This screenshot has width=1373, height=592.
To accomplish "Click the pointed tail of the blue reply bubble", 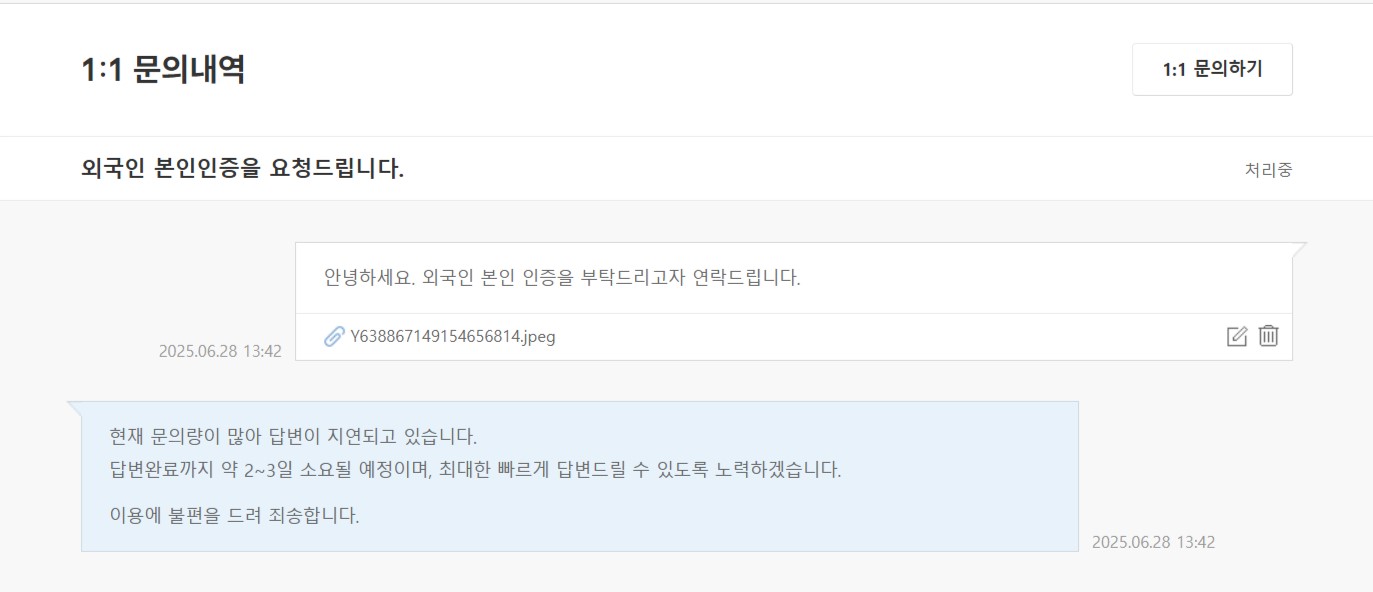I will point(74,406).
